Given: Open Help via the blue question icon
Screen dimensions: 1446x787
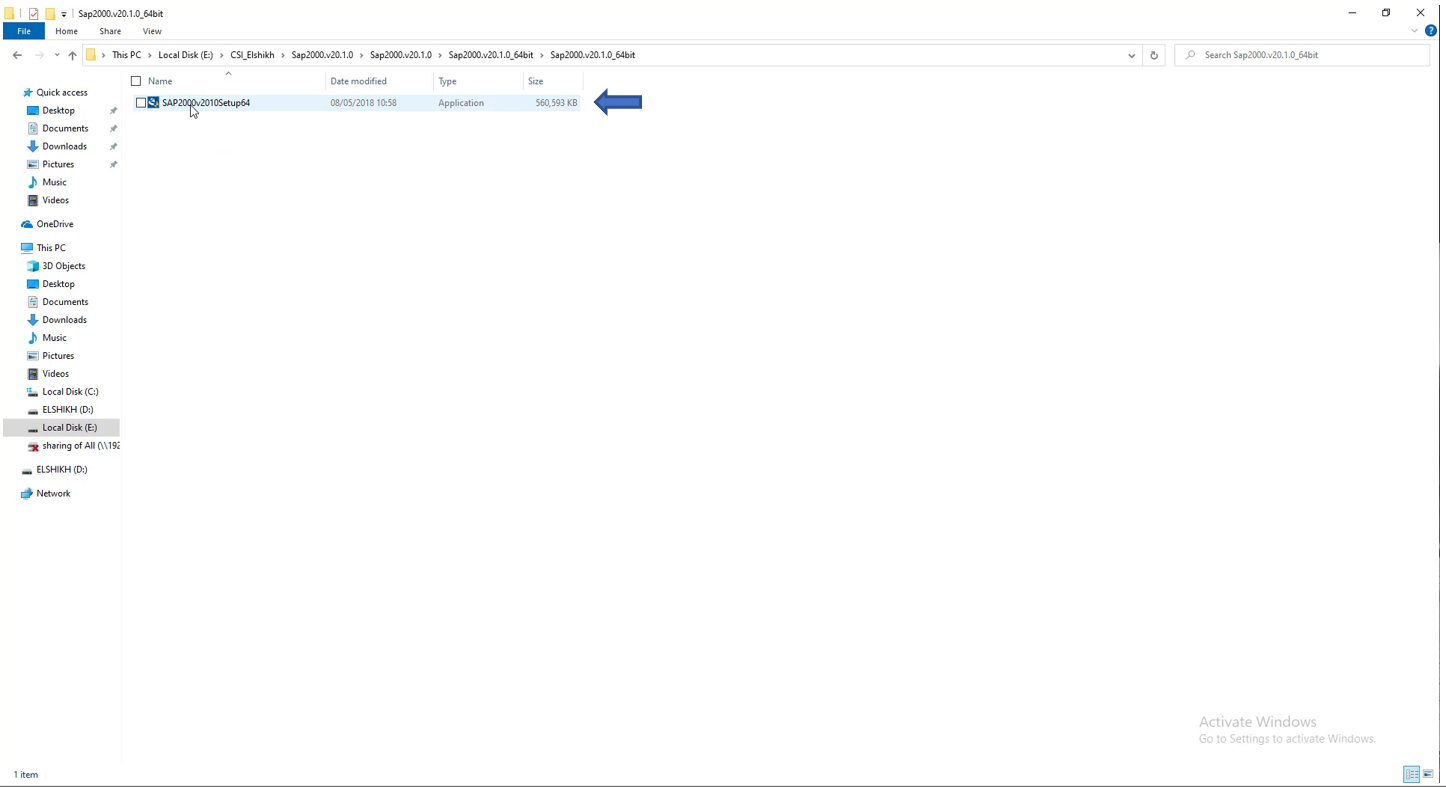Looking at the screenshot, I should 1430,31.
